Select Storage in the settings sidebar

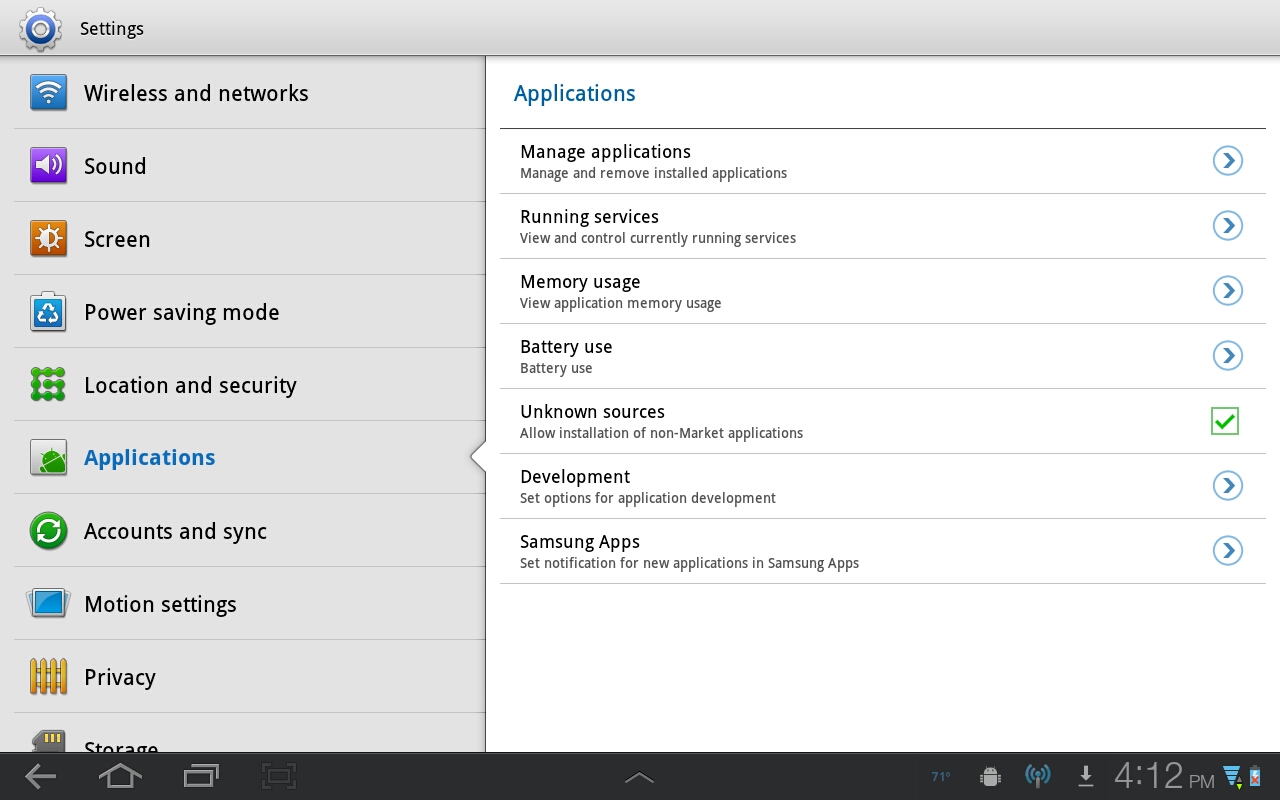tap(120, 745)
